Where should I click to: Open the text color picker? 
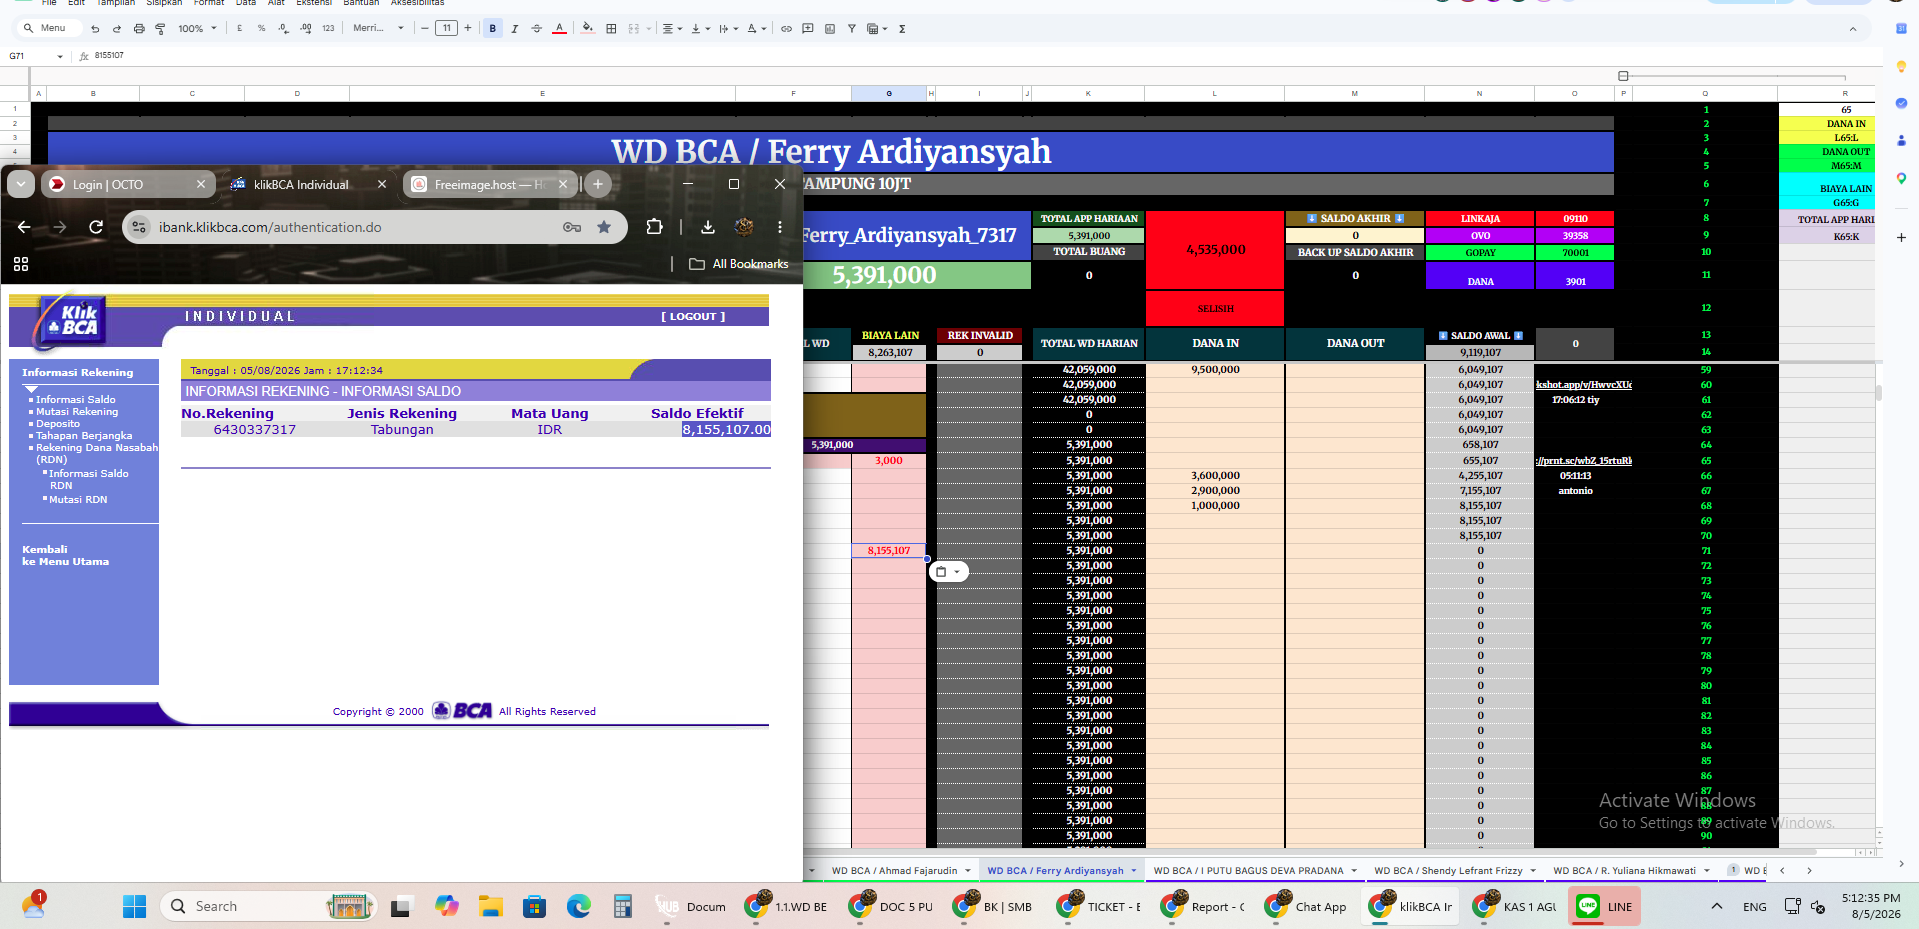(x=559, y=29)
